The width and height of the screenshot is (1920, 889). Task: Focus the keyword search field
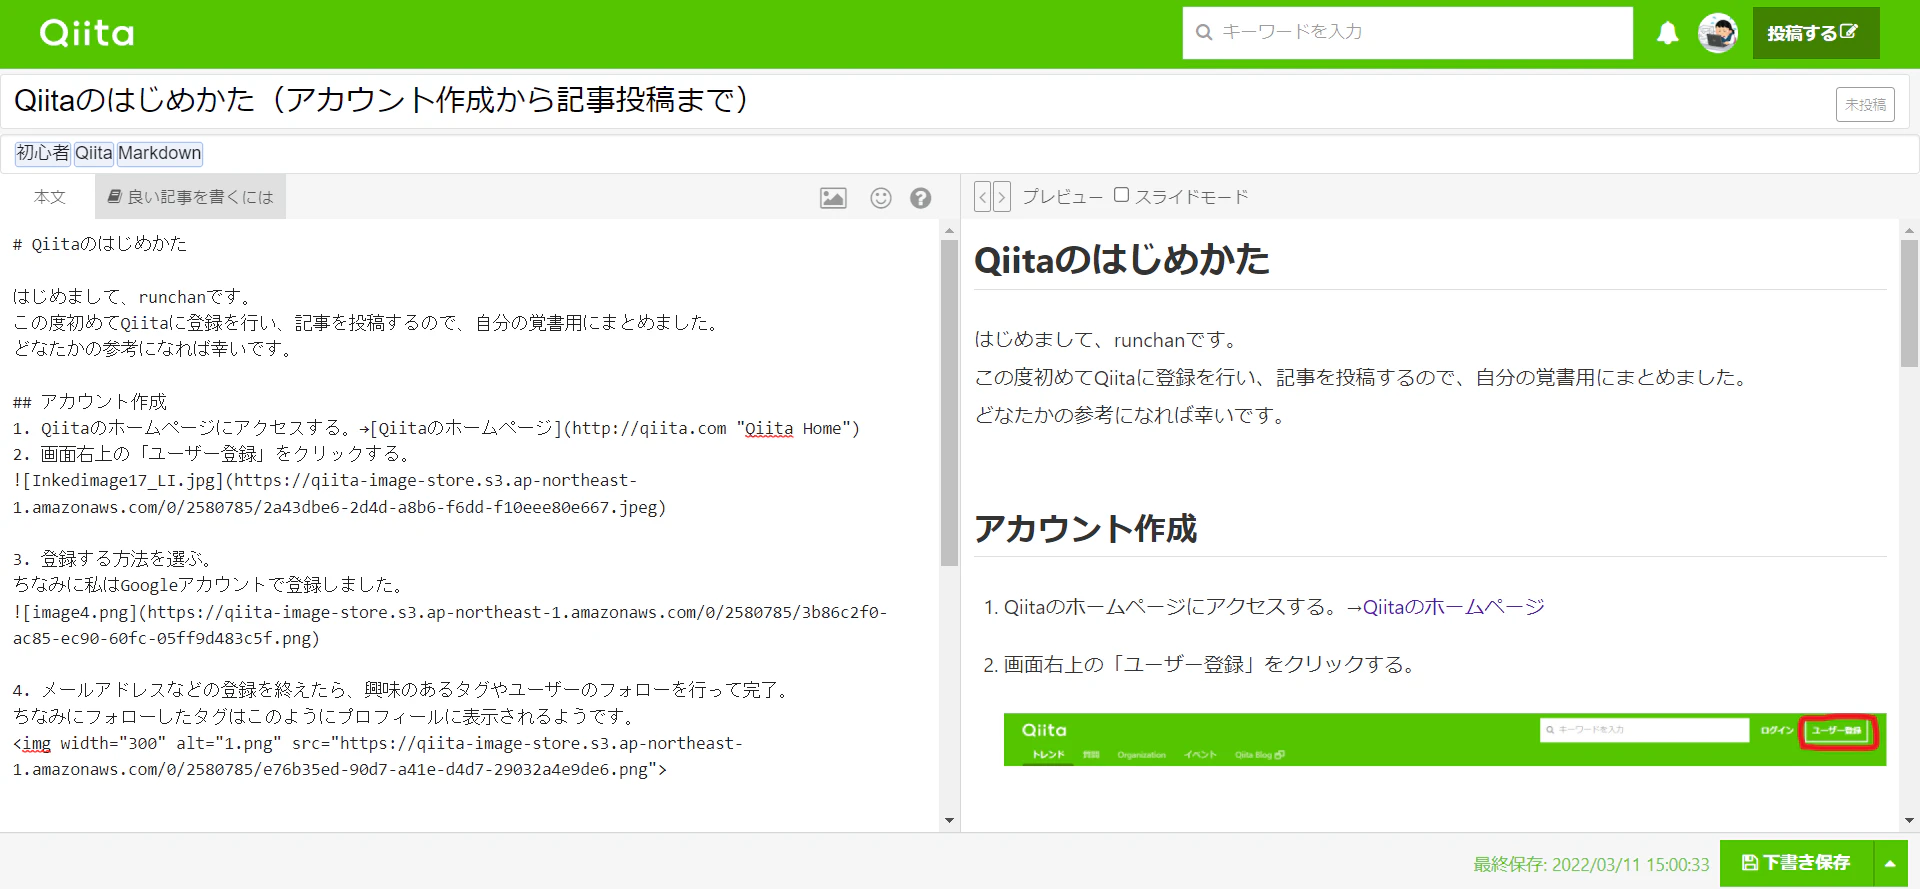pyautogui.click(x=1407, y=33)
